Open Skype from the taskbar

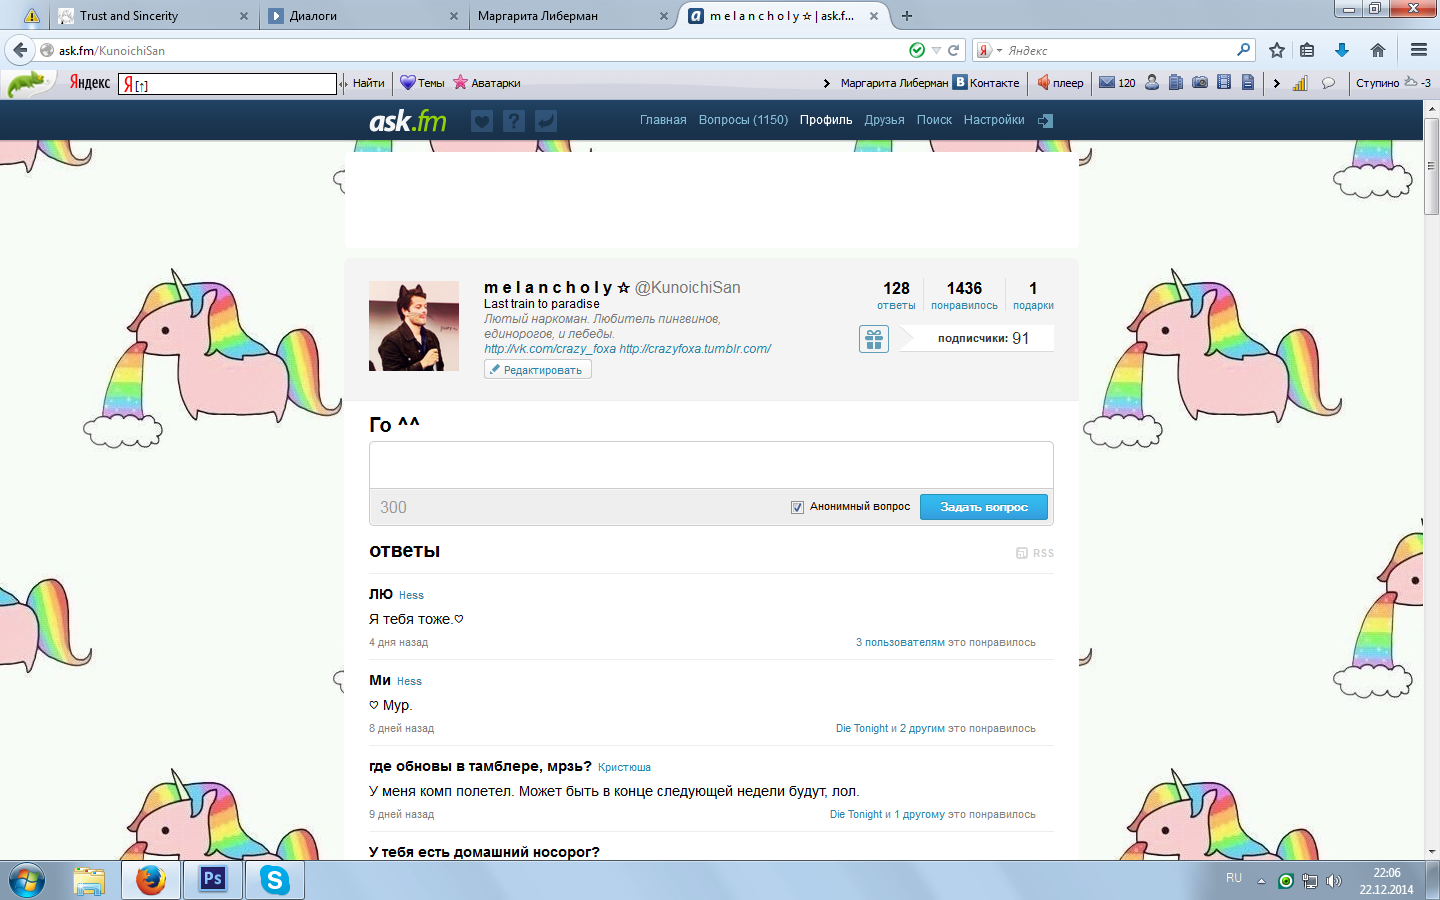click(x=275, y=880)
